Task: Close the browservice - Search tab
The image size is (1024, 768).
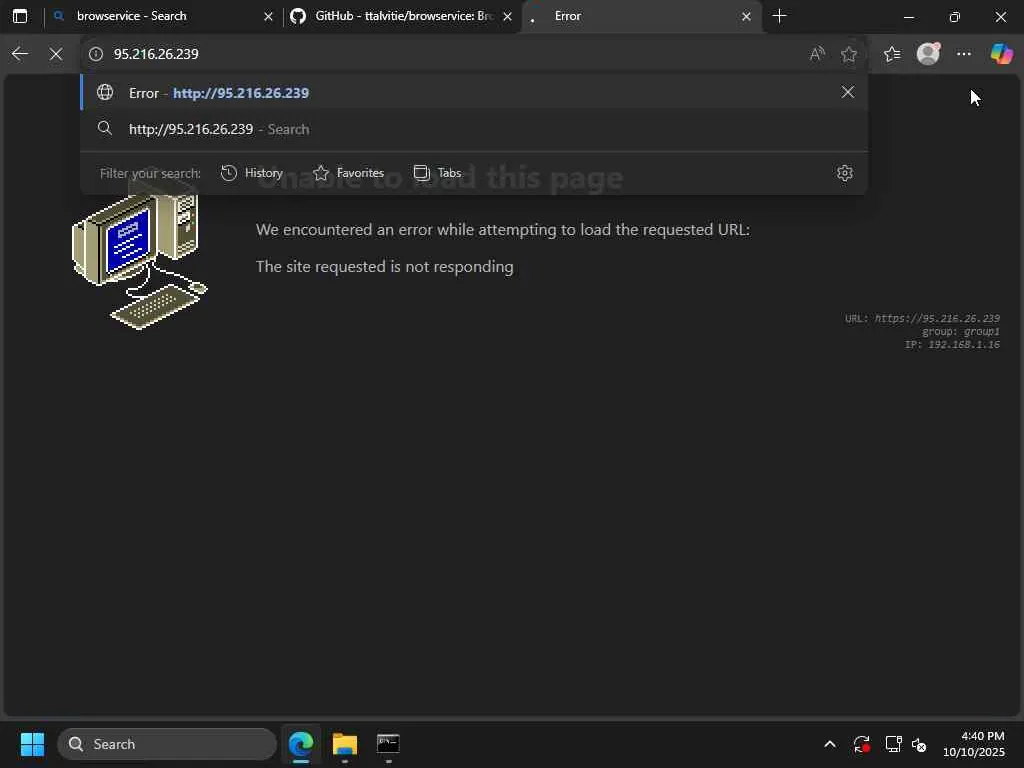Action: (x=268, y=17)
